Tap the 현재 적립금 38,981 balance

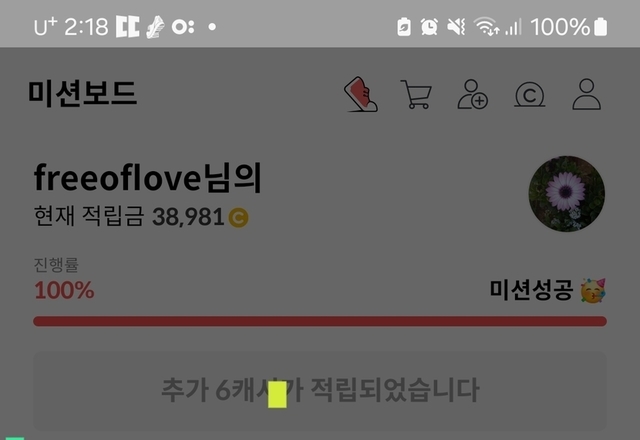tap(141, 216)
